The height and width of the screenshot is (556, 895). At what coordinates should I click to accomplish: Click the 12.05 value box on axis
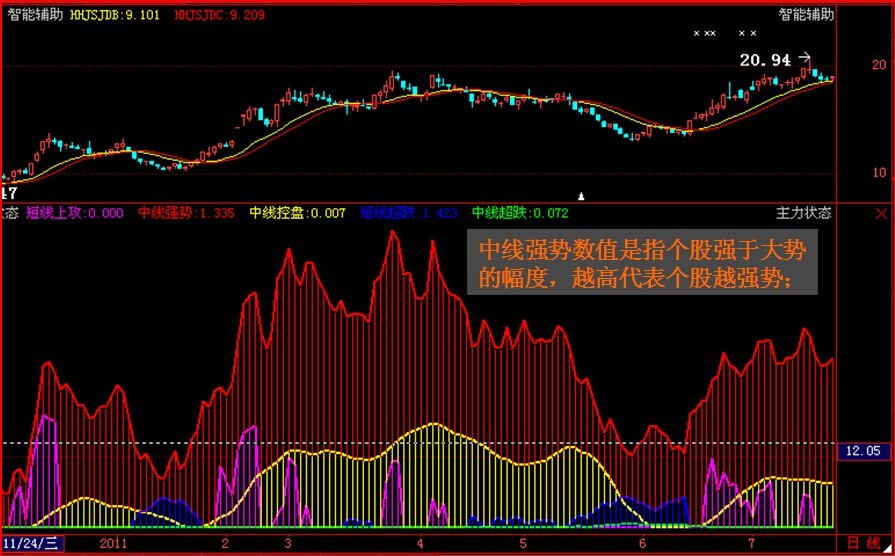(x=860, y=452)
